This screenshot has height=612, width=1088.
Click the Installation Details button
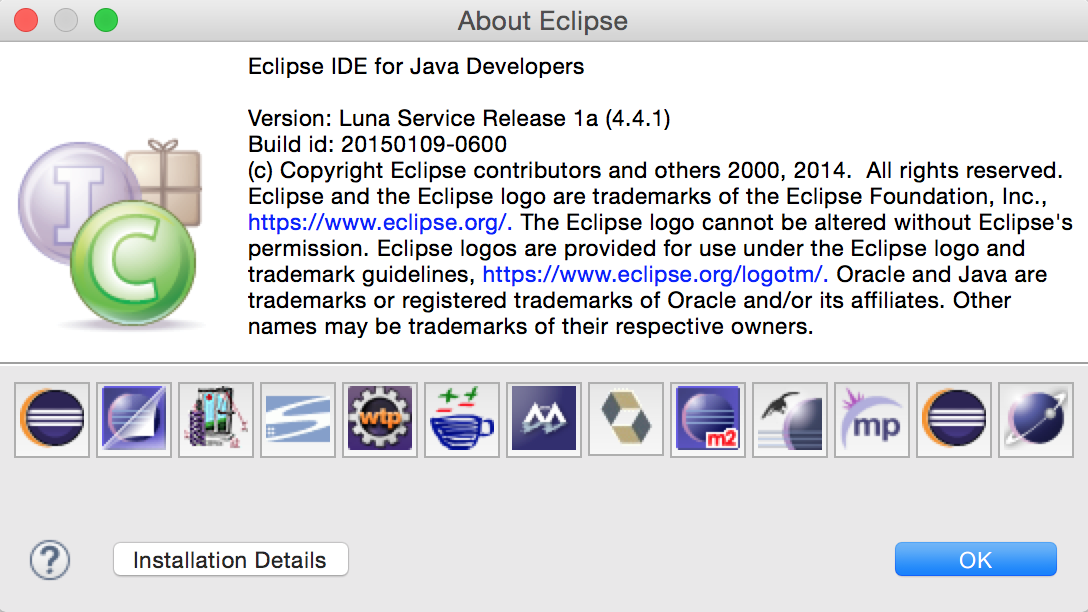coord(230,560)
